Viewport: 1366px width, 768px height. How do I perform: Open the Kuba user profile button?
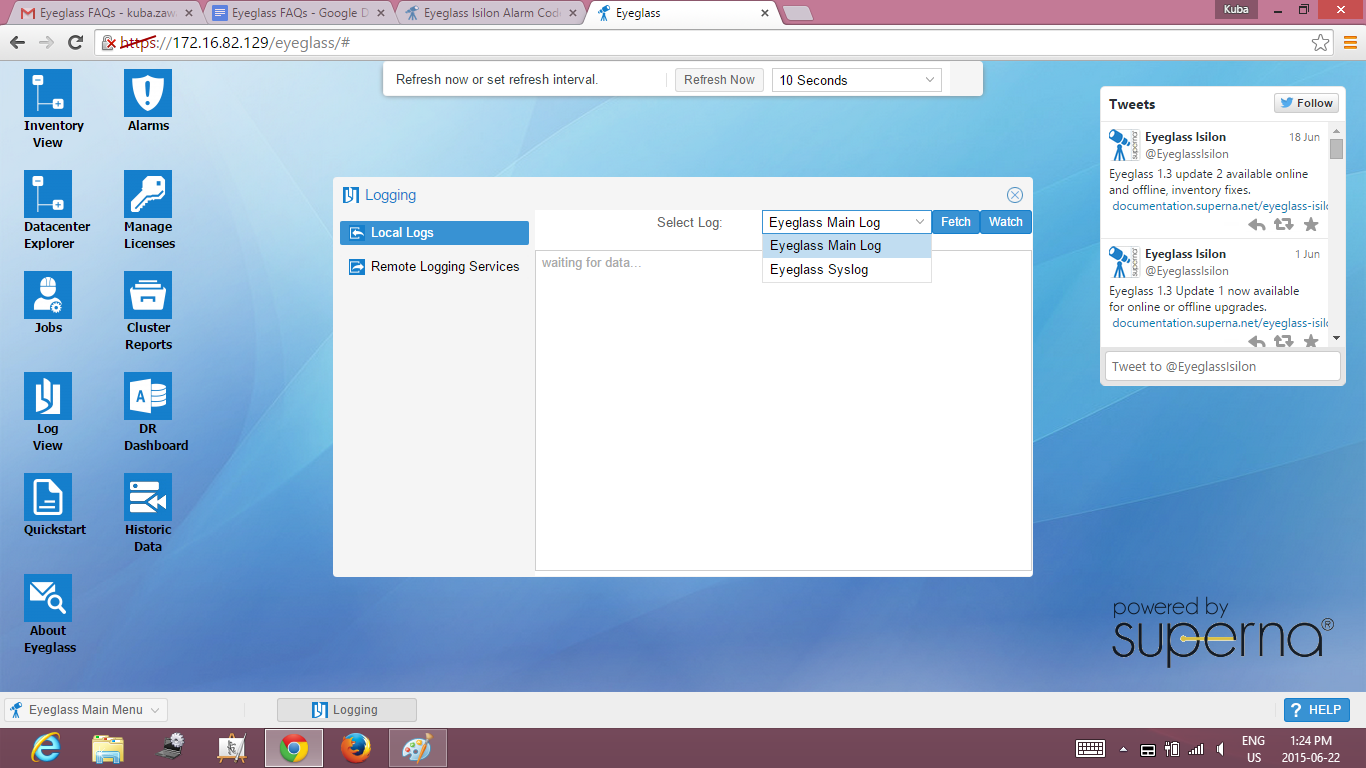pos(1236,9)
